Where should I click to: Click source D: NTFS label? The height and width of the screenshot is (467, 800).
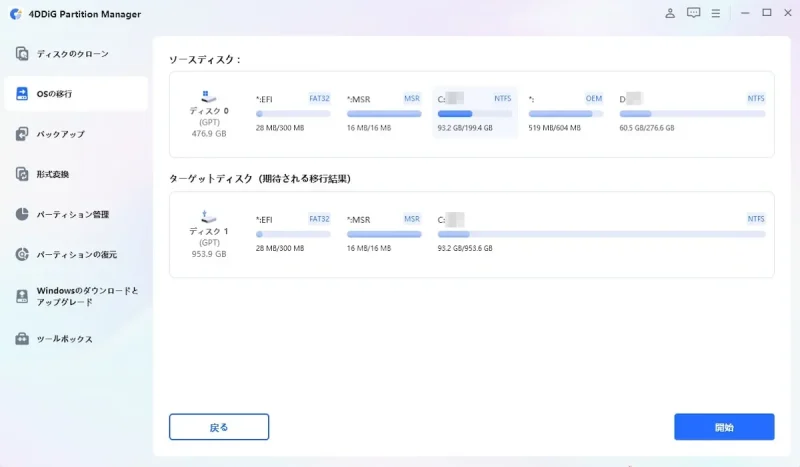[756, 99]
